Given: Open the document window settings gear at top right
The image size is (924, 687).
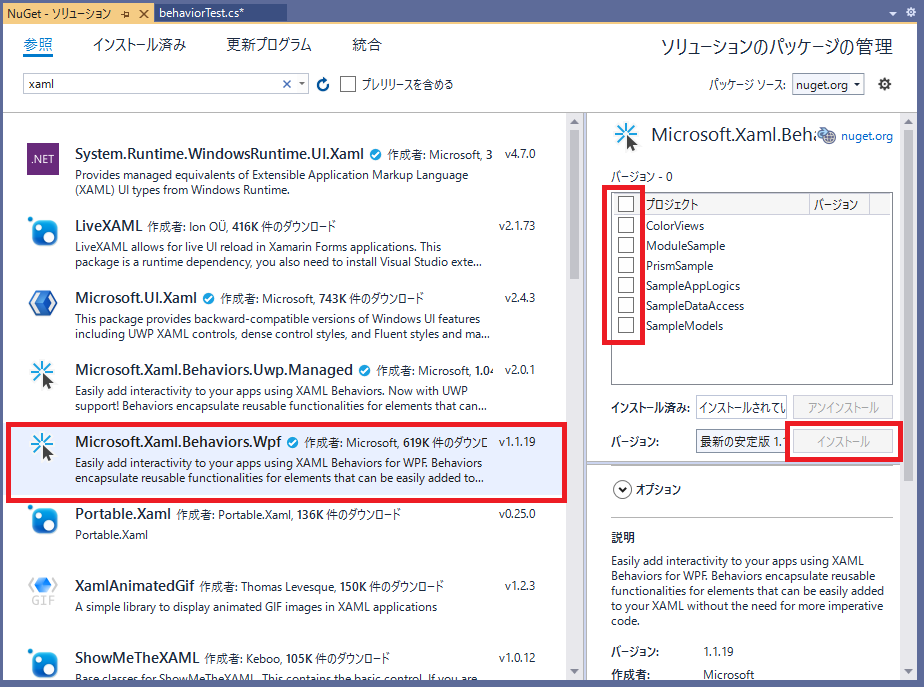Looking at the screenshot, I should pos(911,12).
